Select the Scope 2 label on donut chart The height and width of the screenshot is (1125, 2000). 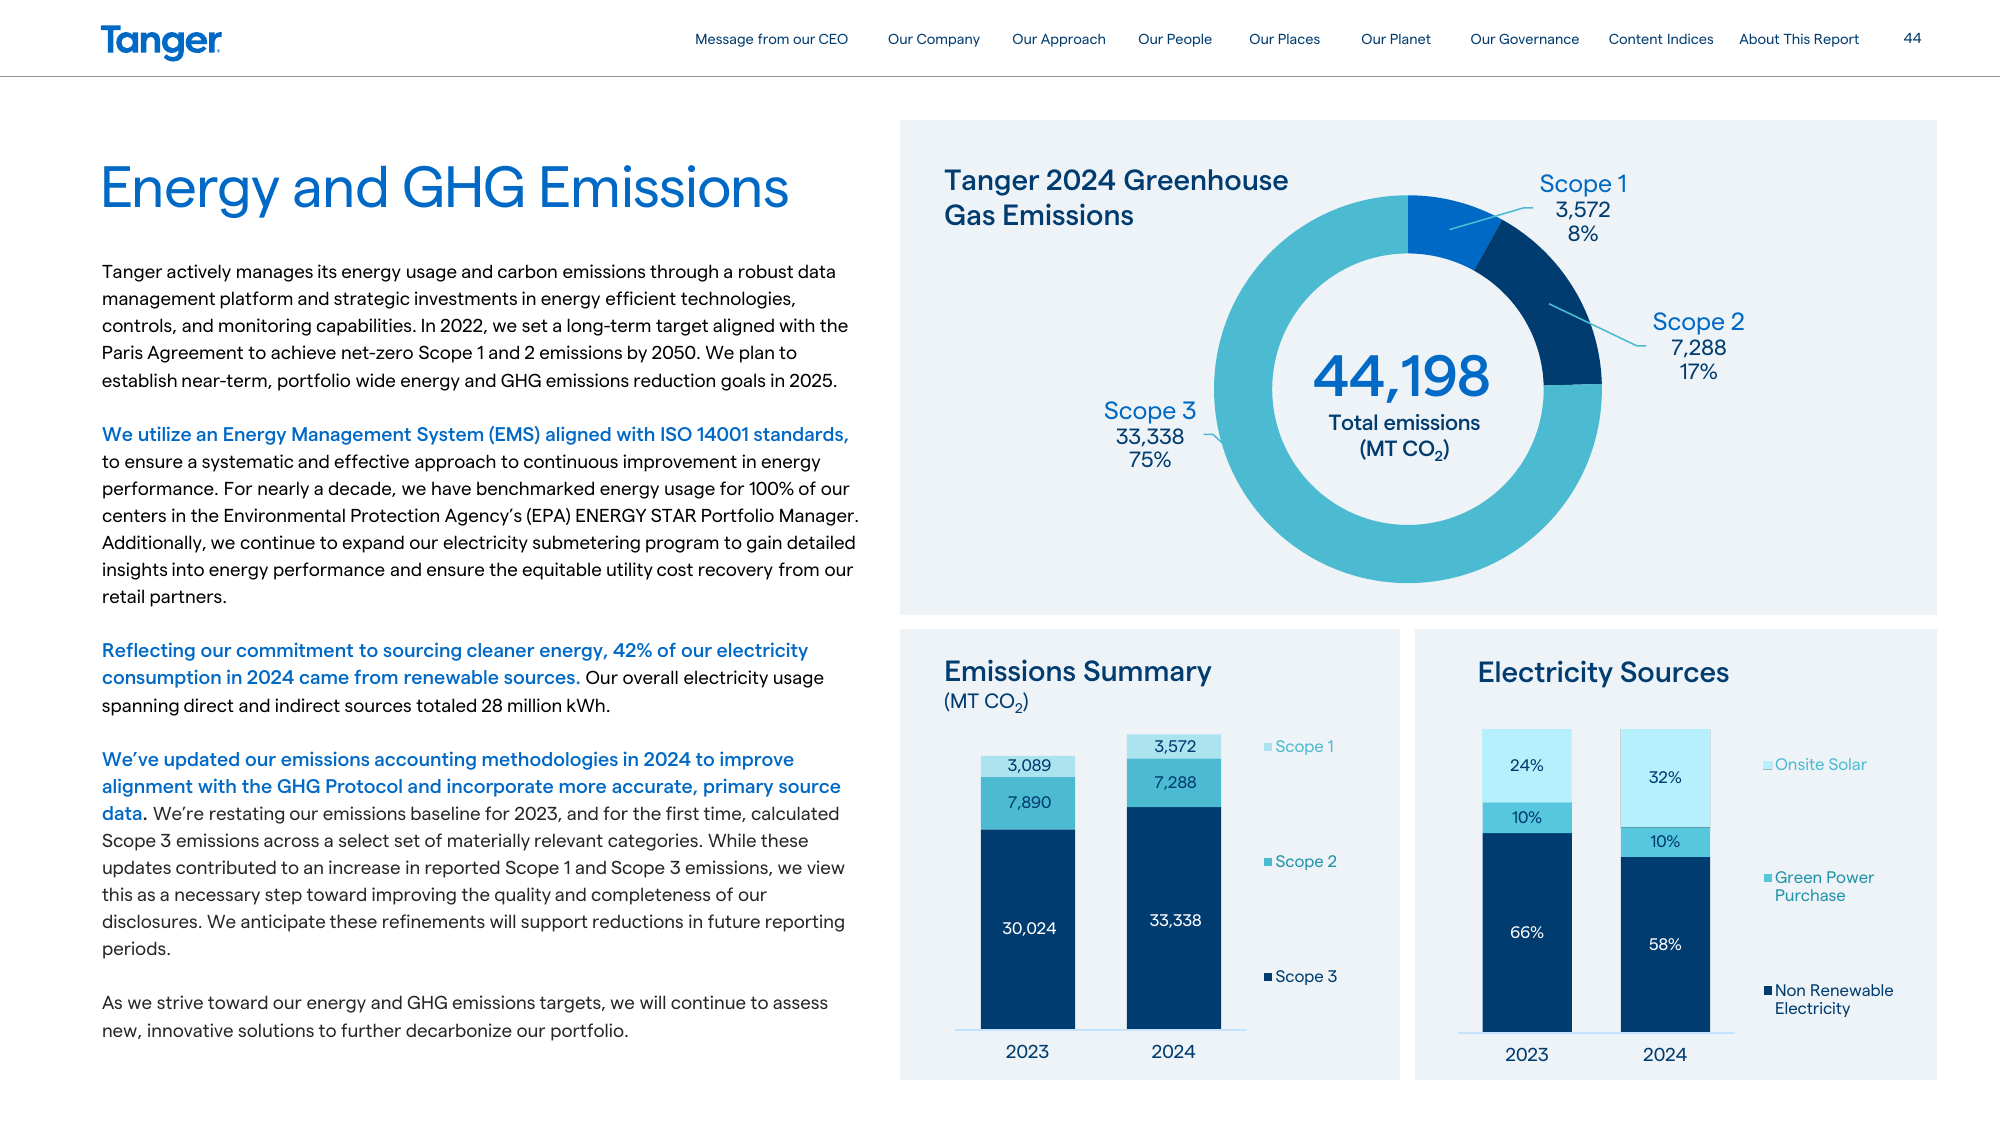click(x=1698, y=322)
